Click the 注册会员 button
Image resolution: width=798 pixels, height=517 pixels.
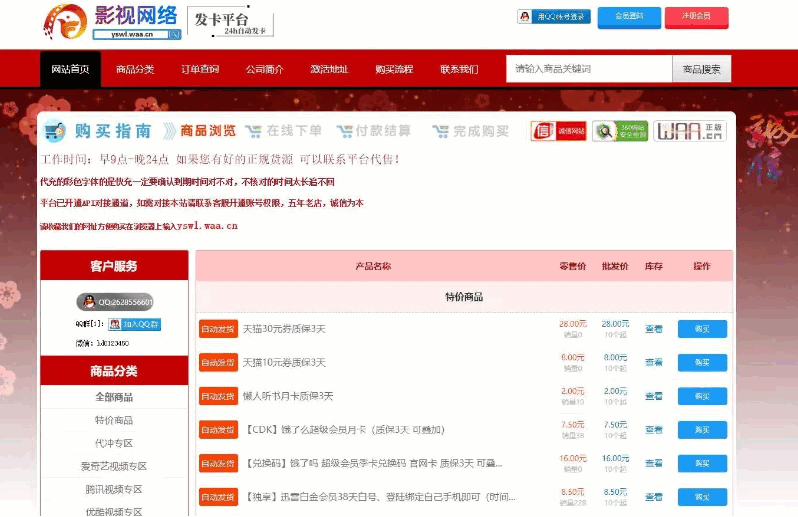(696, 17)
